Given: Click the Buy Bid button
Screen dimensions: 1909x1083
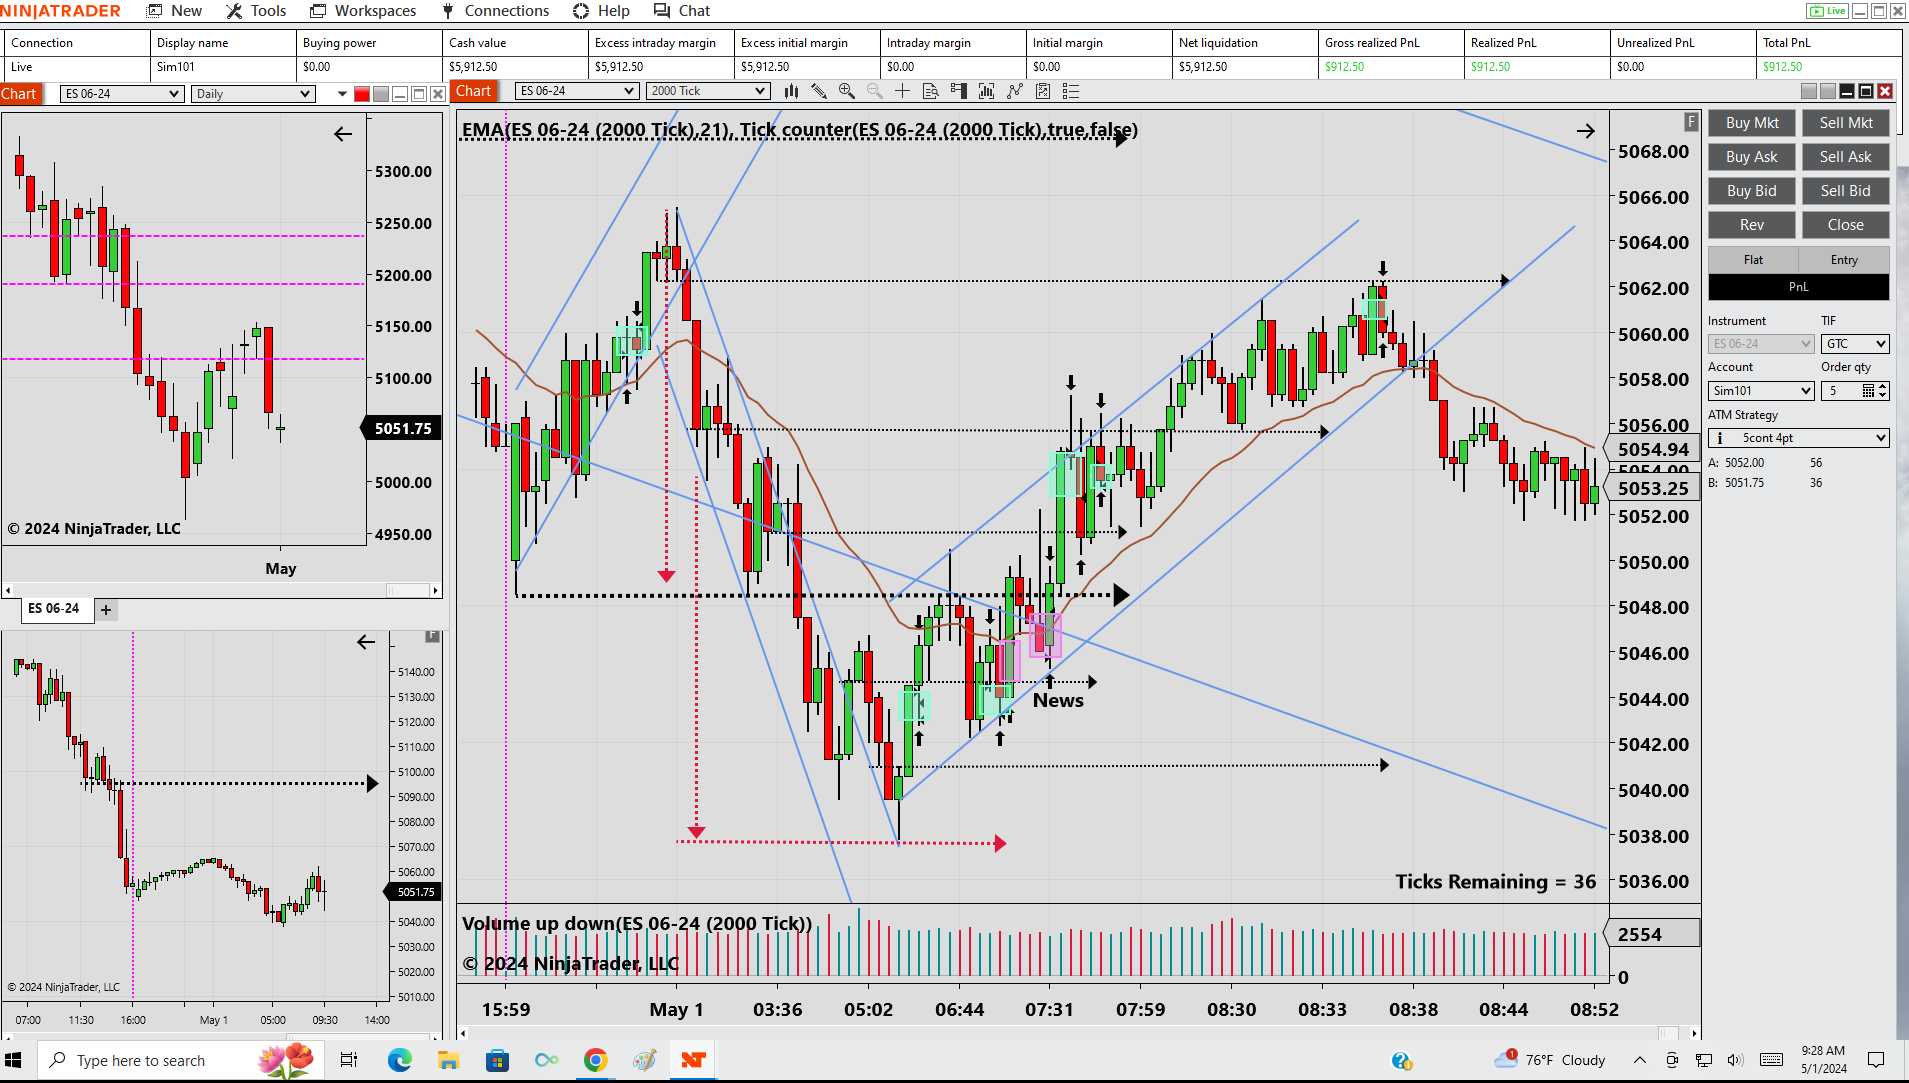Looking at the screenshot, I should pyautogui.click(x=1752, y=191).
